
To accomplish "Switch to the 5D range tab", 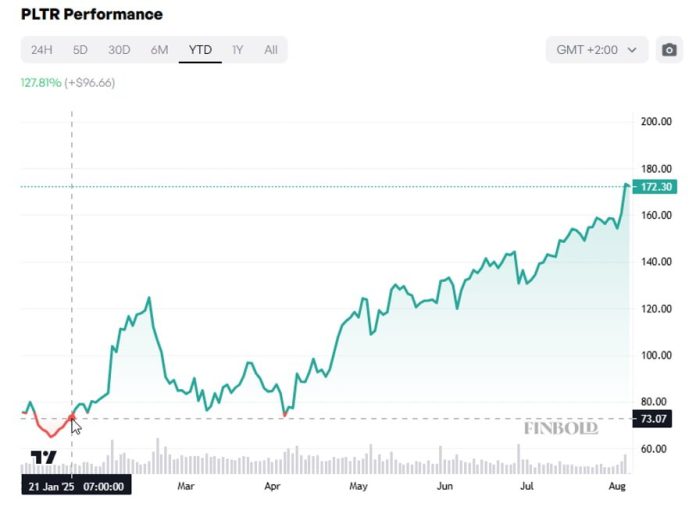I will pos(80,49).
